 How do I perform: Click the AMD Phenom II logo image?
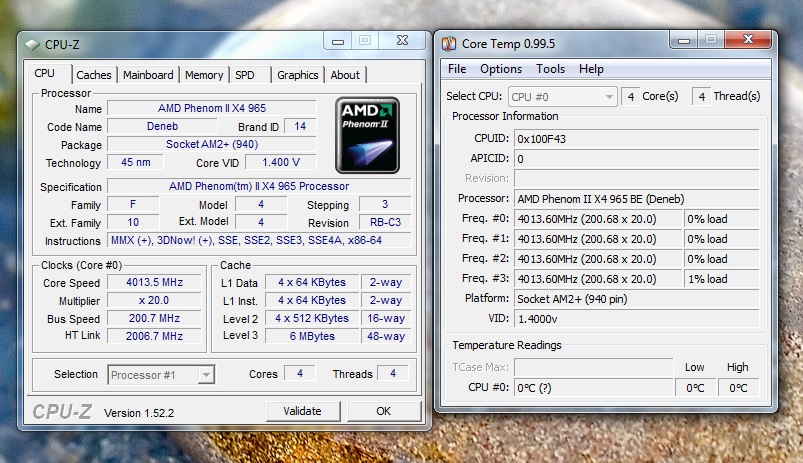coord(367,135)
